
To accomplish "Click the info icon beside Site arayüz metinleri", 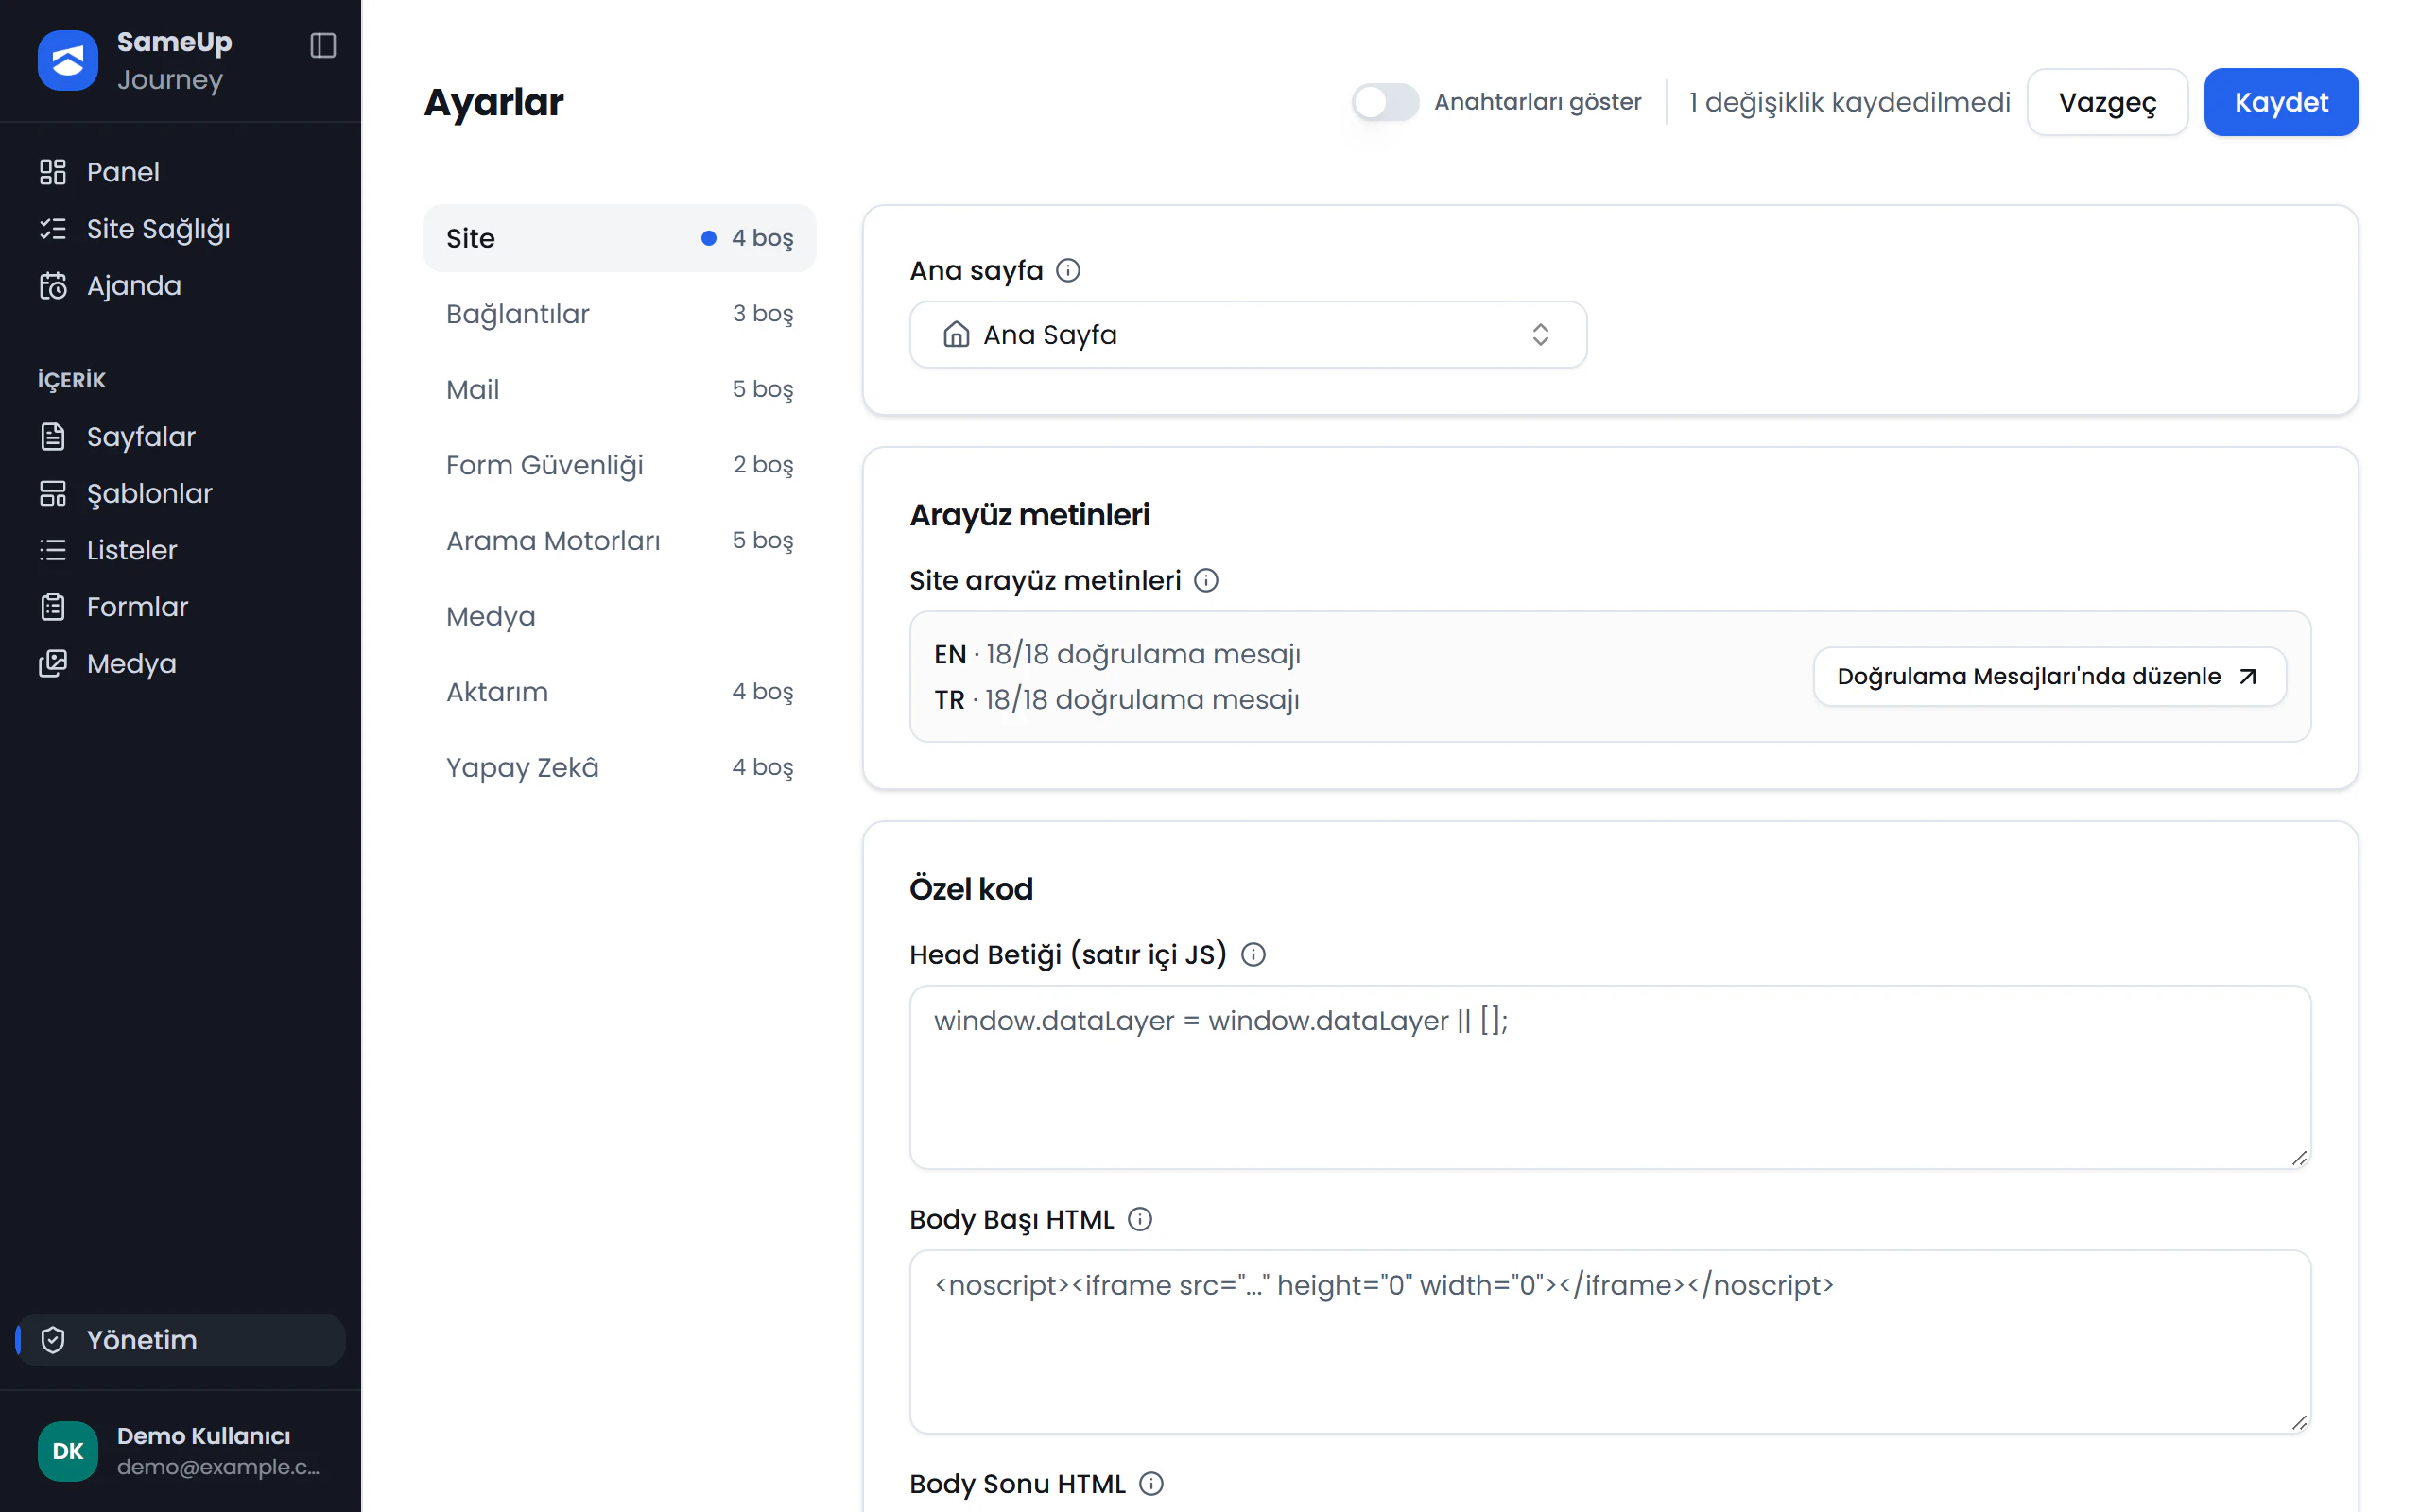I will click(x=1206, y=581).
